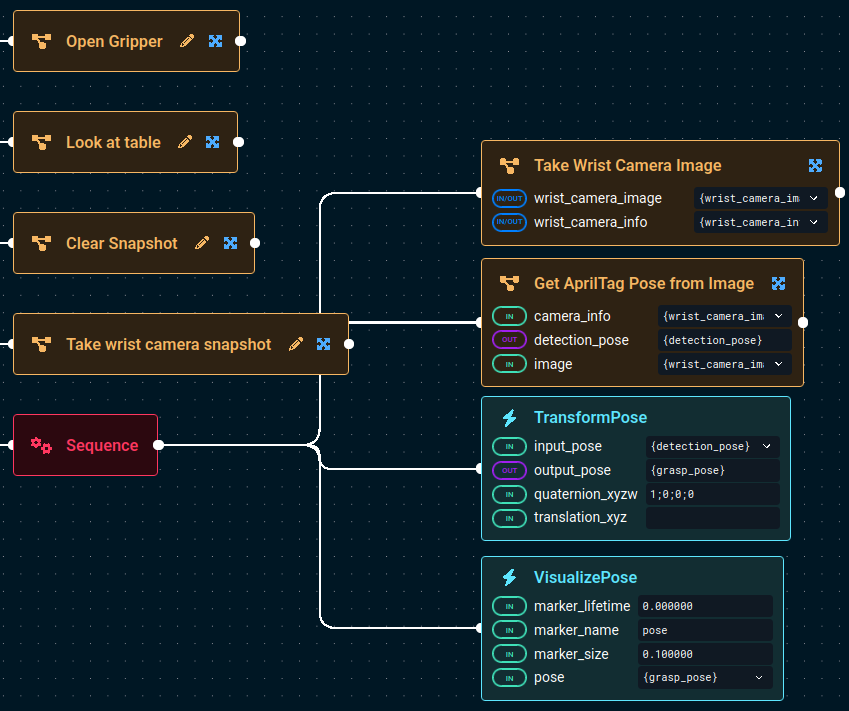Screen dimensions: 849x711
Task: Click Take Wrist Camera Image subtree type icon
Action: 510,166
